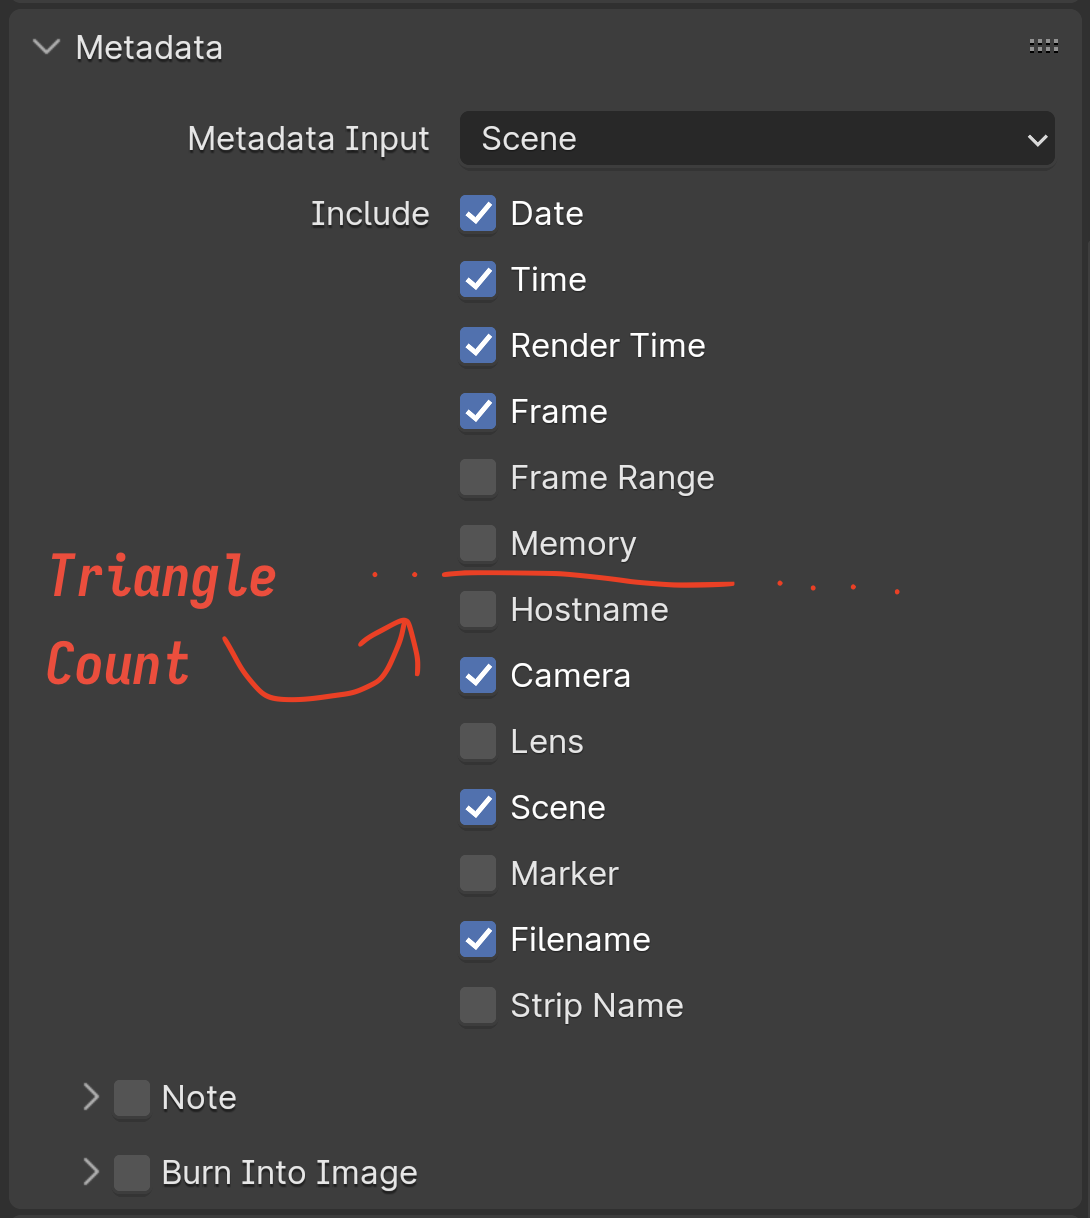Enable the Lens metadata checkbox

point(478,741)
